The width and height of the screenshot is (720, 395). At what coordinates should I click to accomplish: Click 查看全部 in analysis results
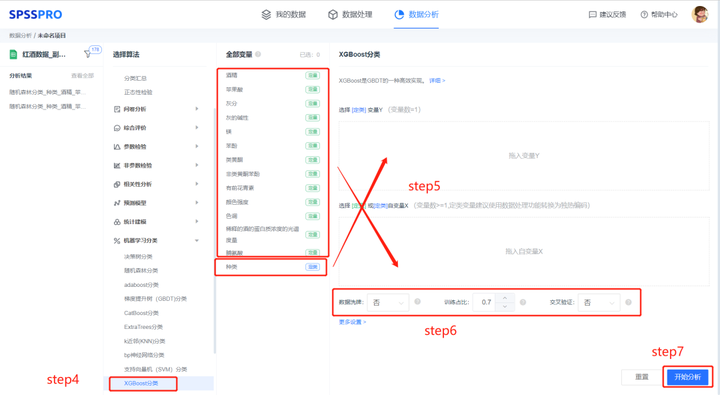[x=83, y=76]
